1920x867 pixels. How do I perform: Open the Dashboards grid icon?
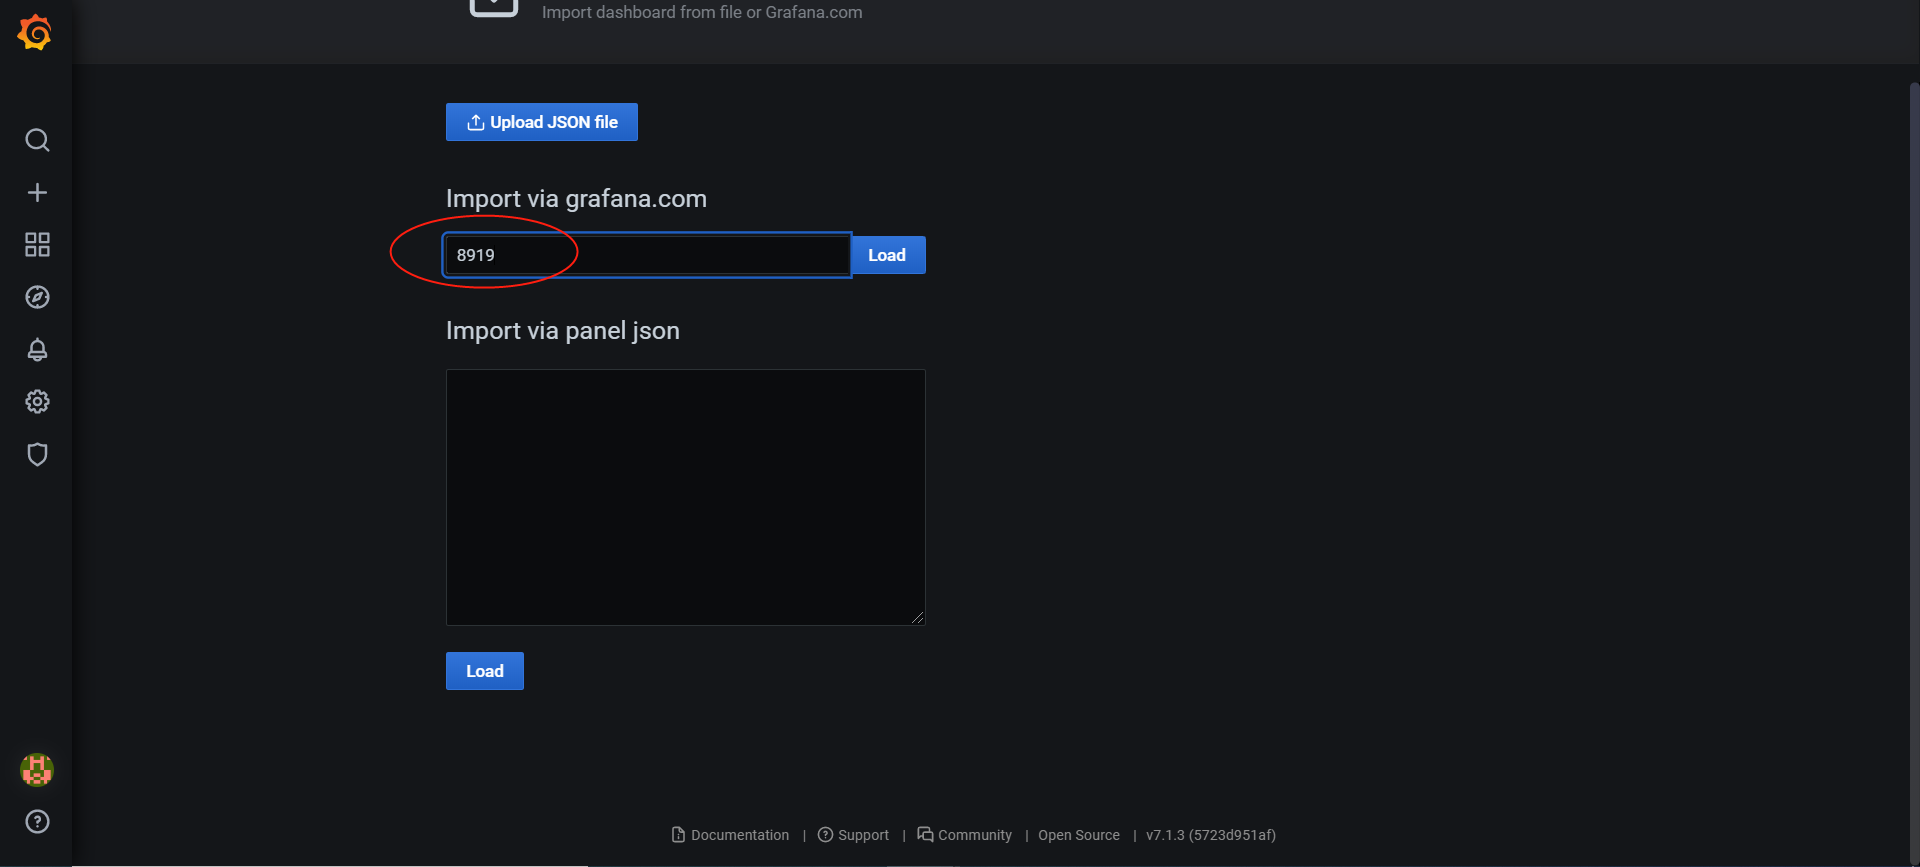coord(37,245)
